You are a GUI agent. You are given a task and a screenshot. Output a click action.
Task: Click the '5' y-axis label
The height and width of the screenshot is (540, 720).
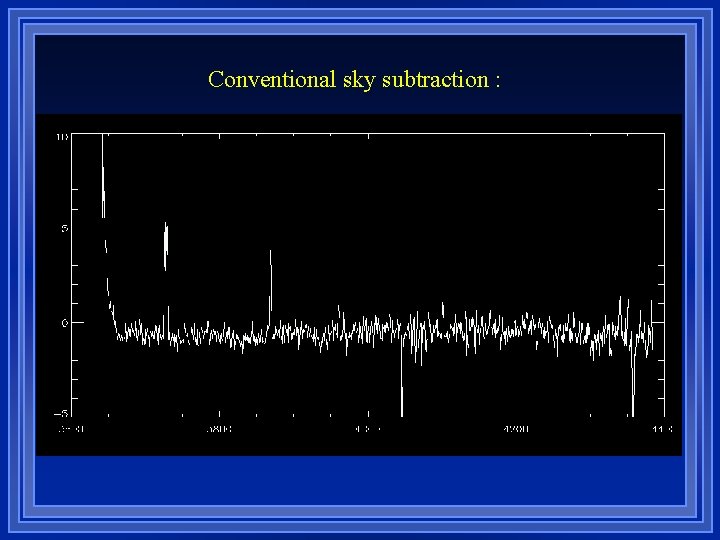pyautogui.click(x=65, y=228)
